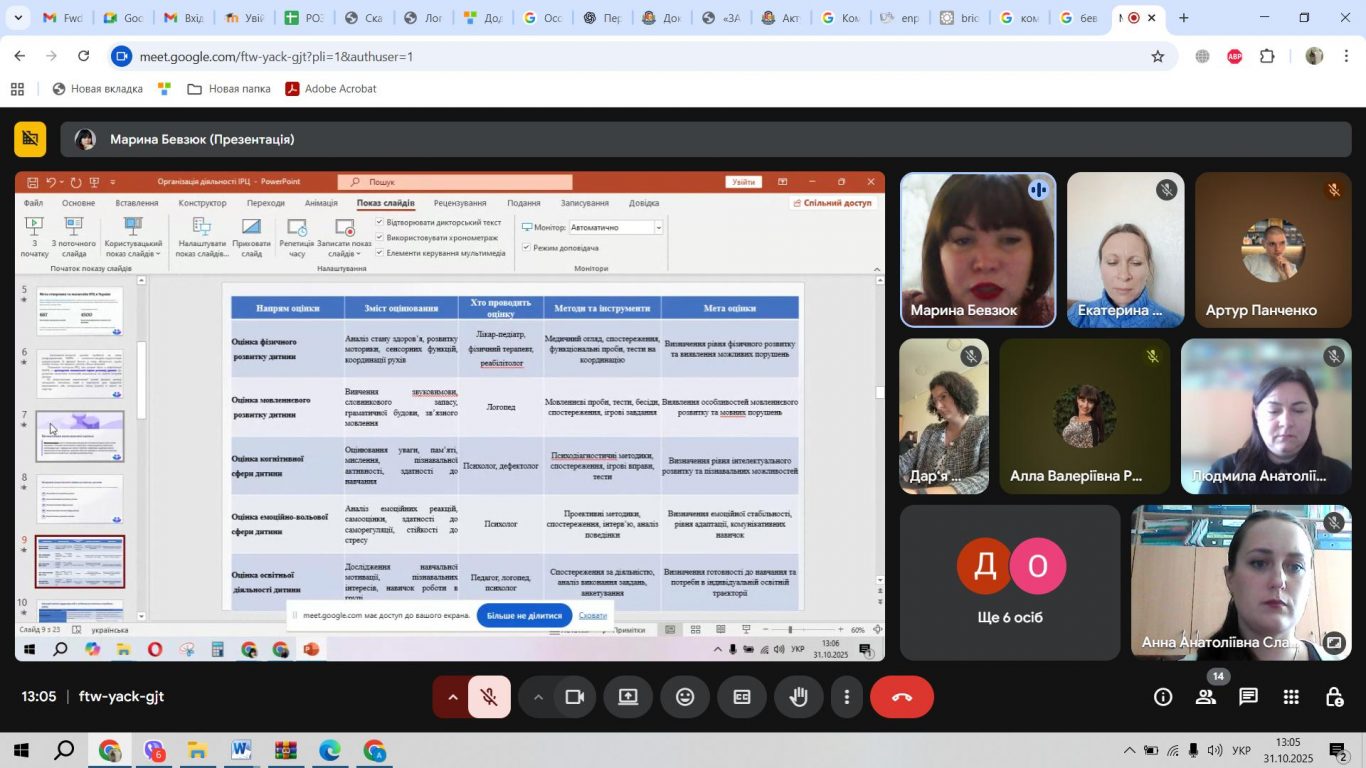
Task: Open the in-call chat panel
Action: [1248, 697]
